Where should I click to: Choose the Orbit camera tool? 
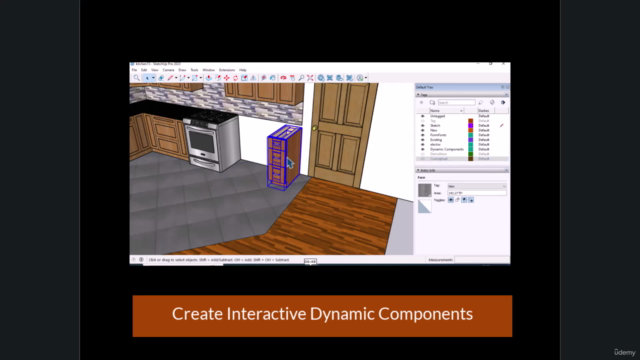pos(283,78)
